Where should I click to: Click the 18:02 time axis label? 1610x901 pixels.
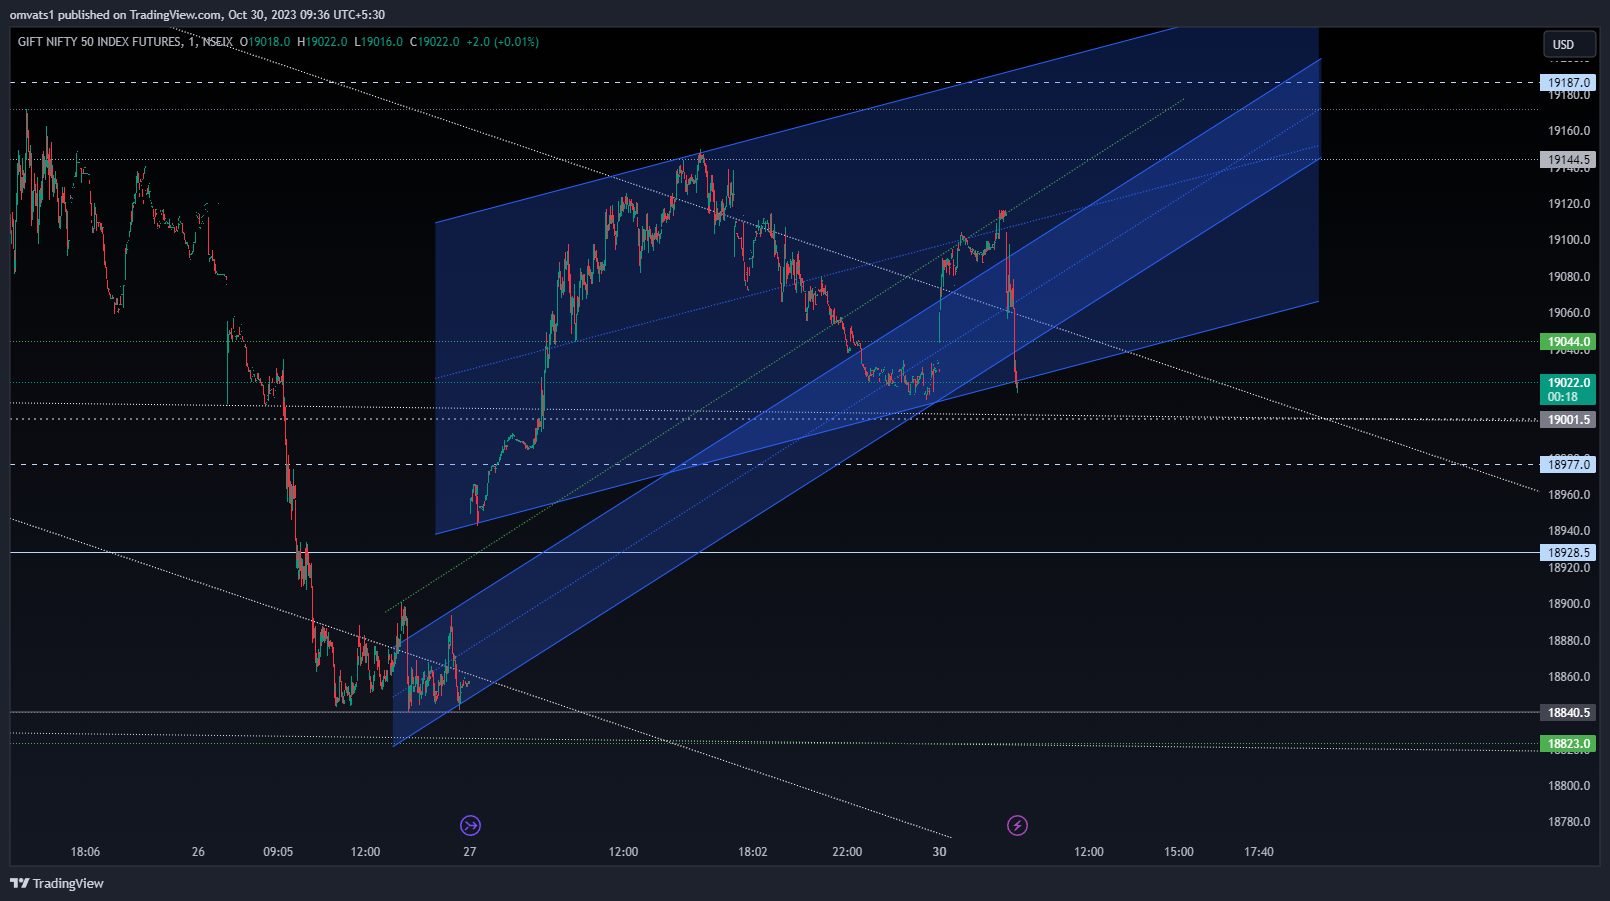753,852
